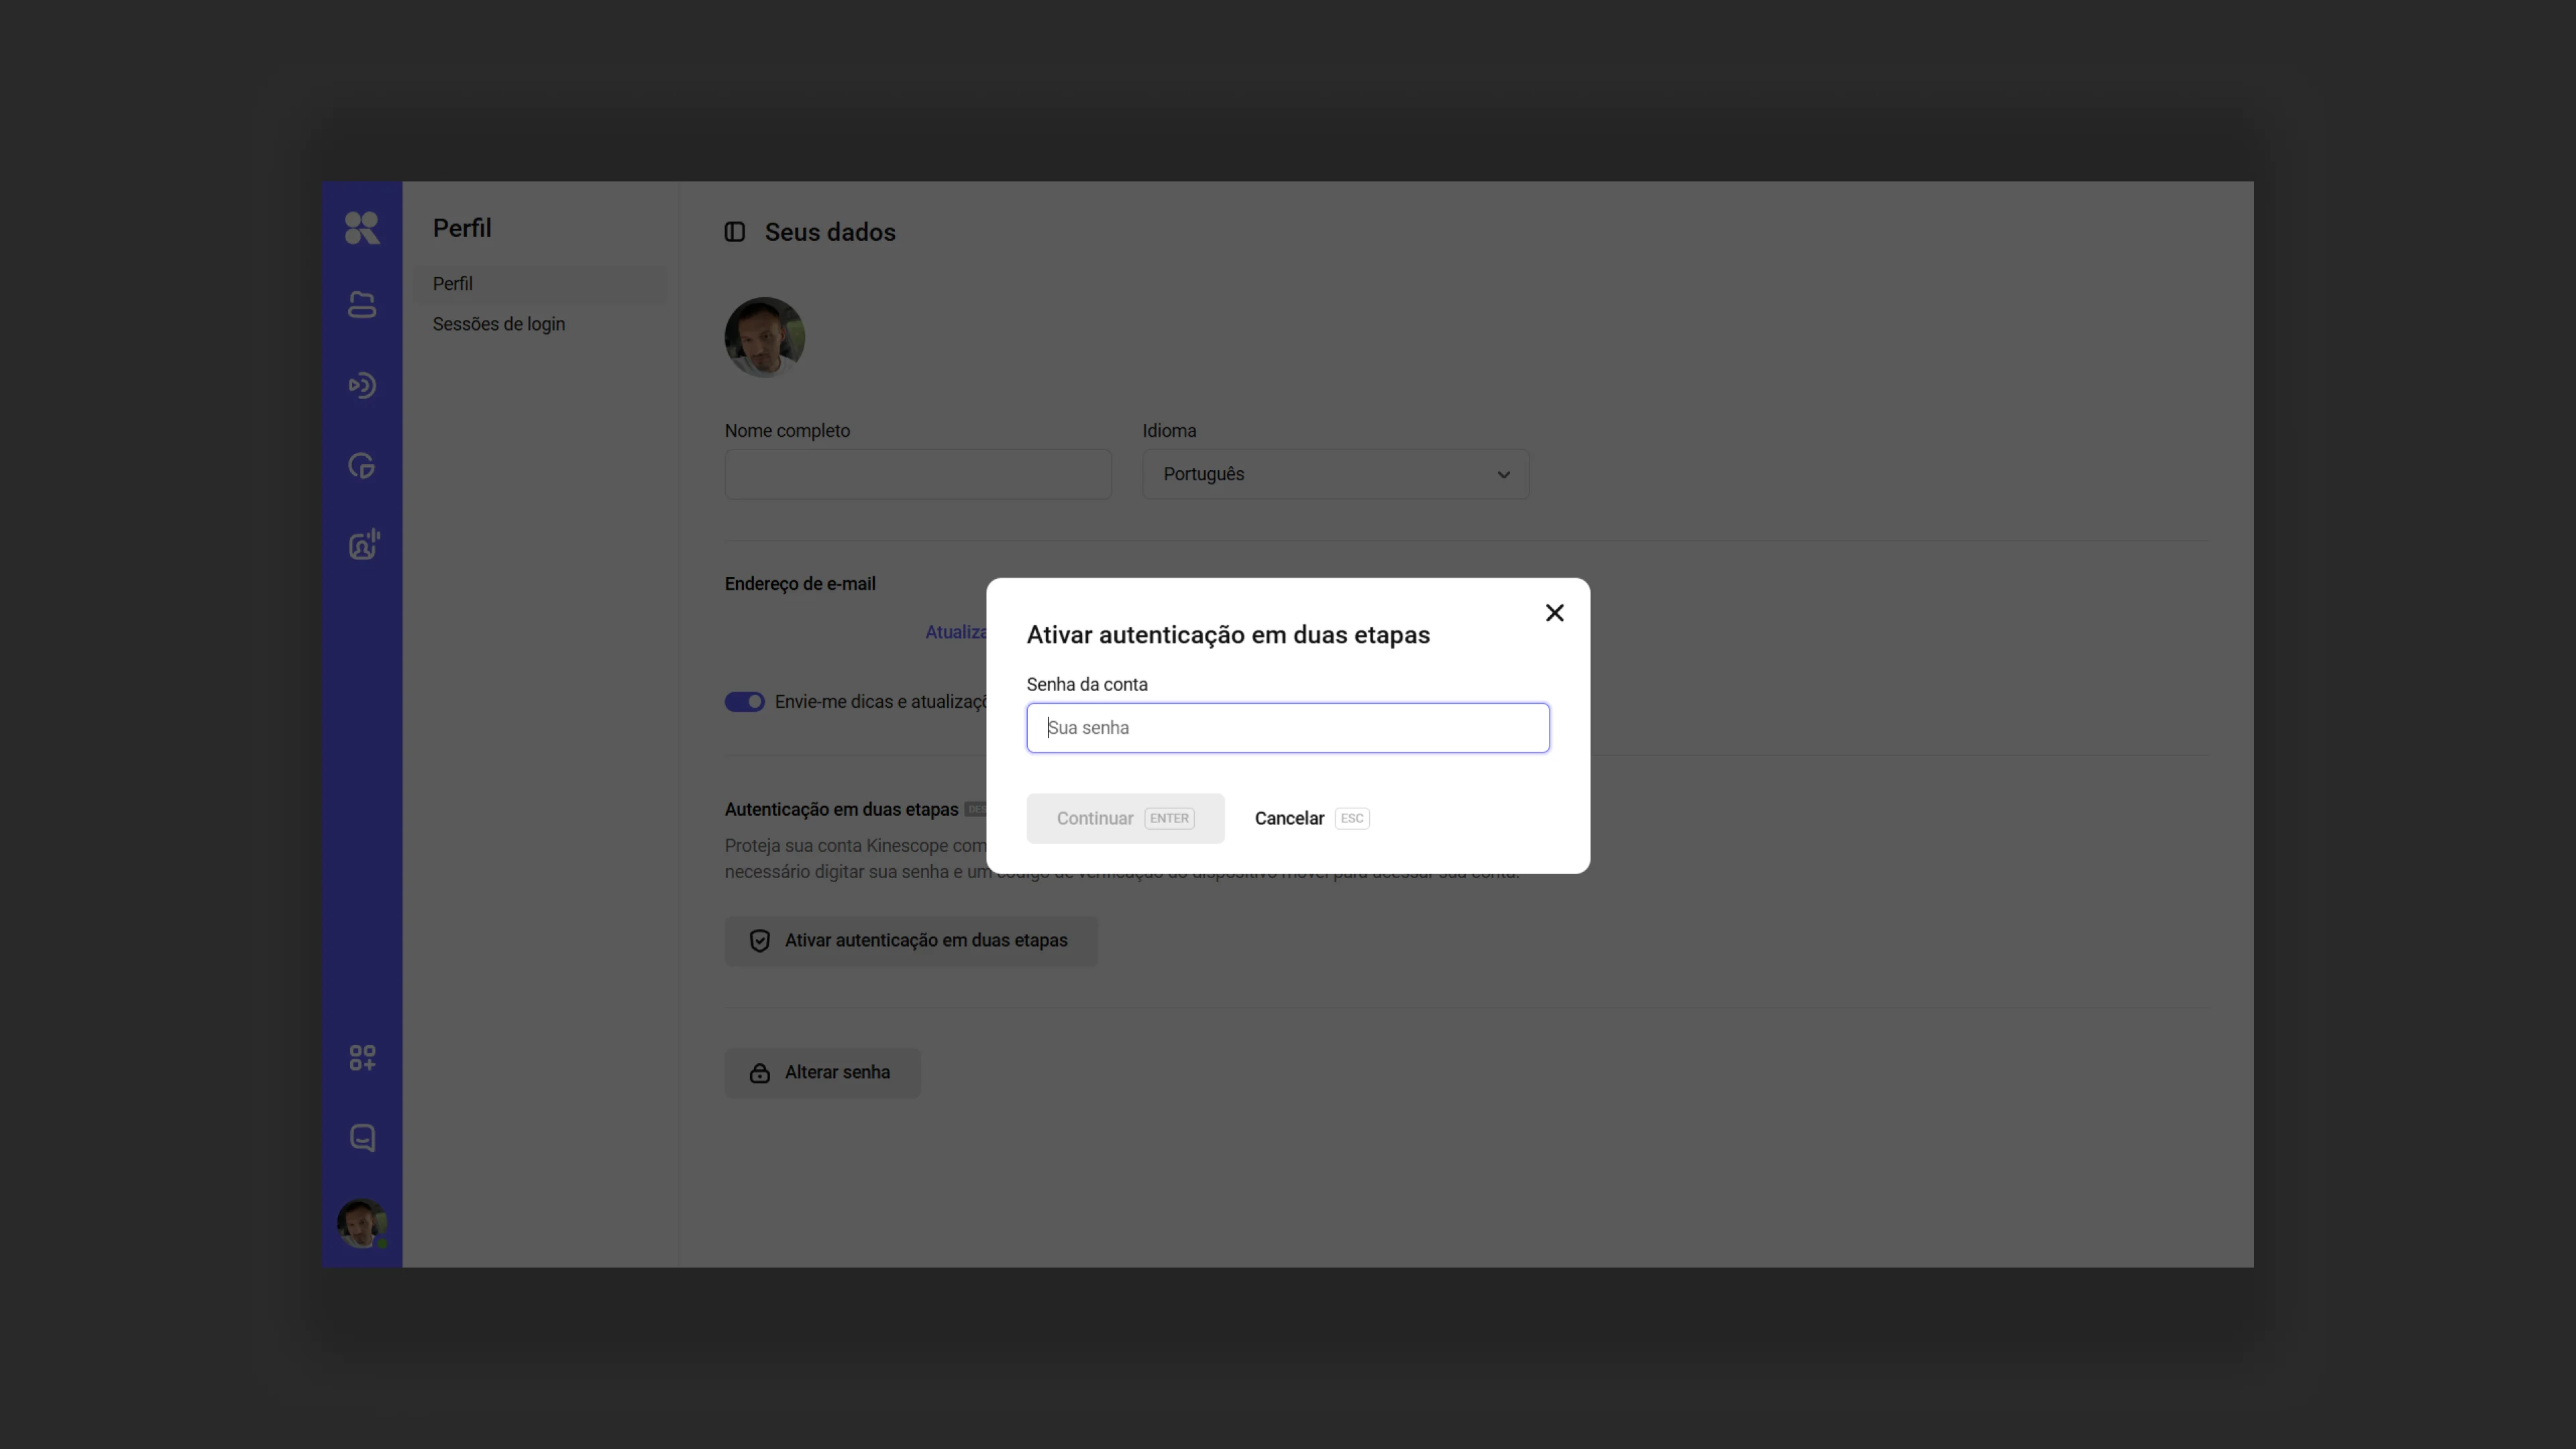Click the Alterar senha button
This screenshot has height=1449, width=2576.
point(822,1073)
